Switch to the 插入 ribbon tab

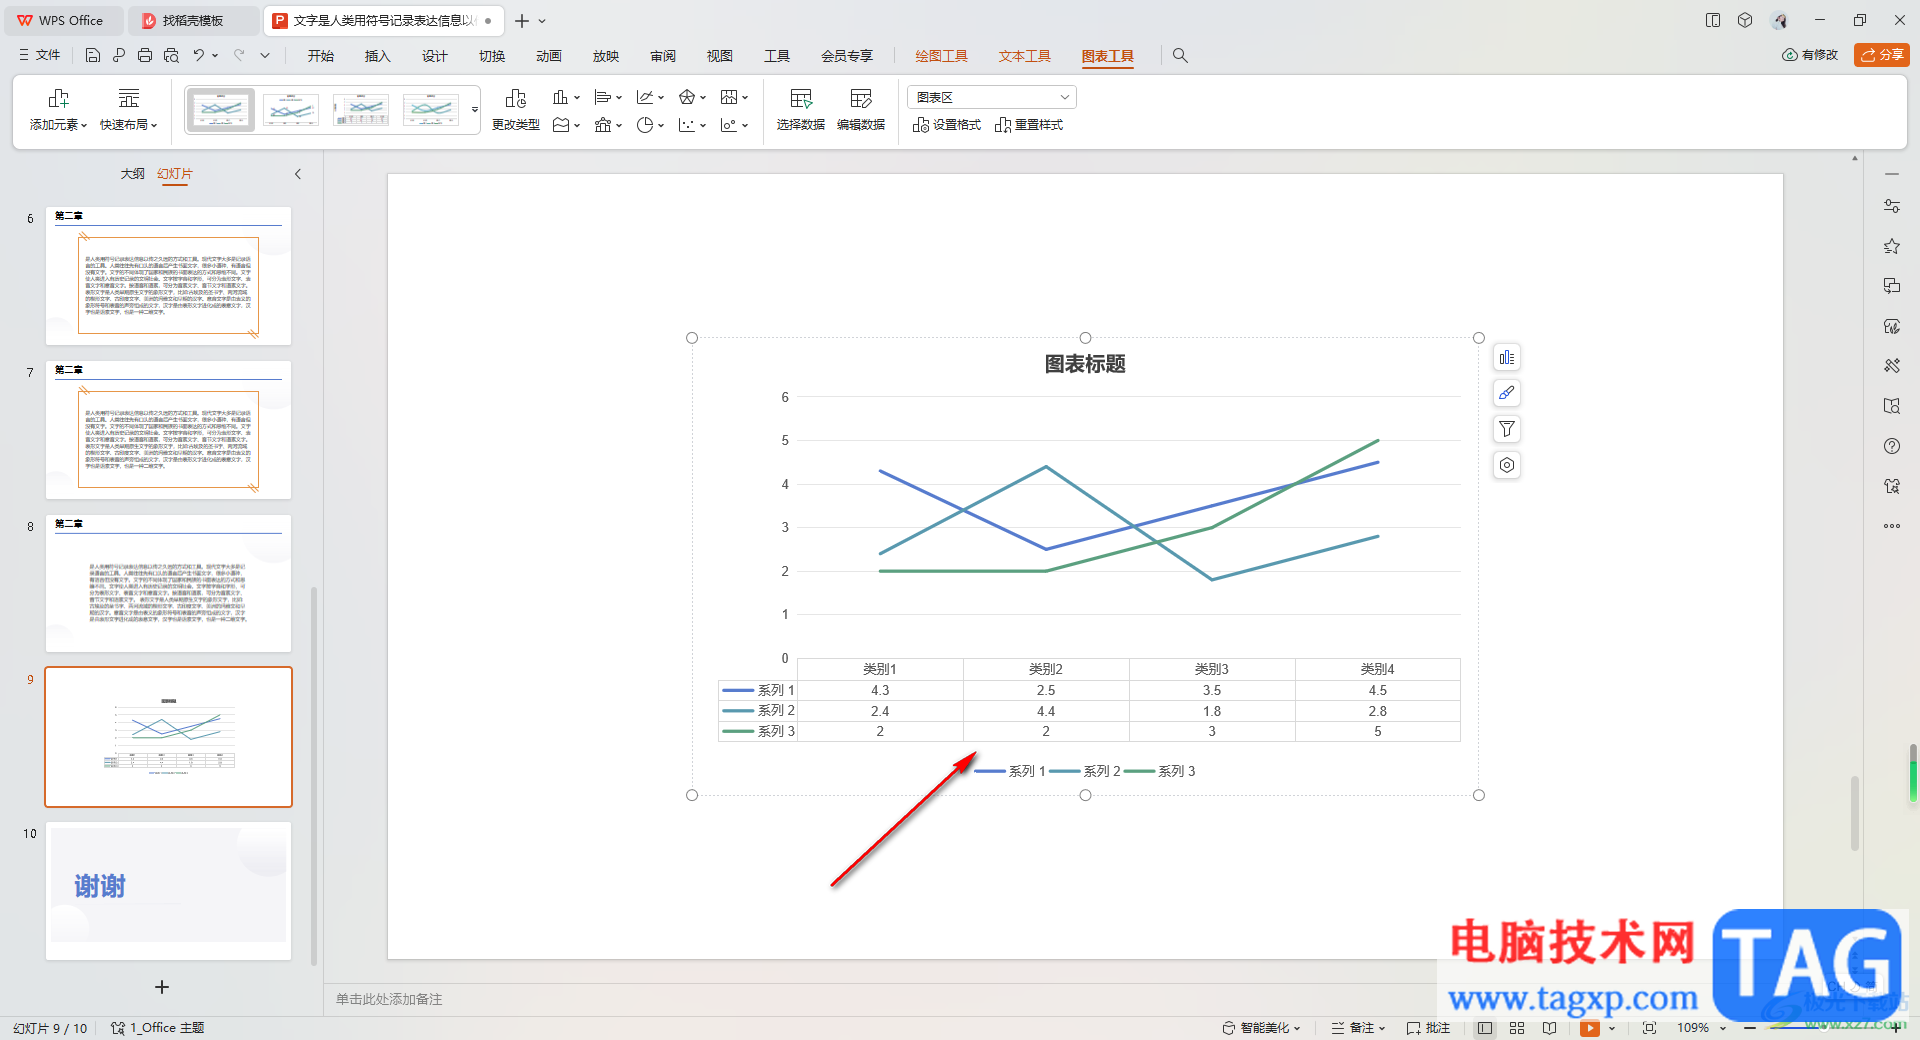[x=377, y=56]
